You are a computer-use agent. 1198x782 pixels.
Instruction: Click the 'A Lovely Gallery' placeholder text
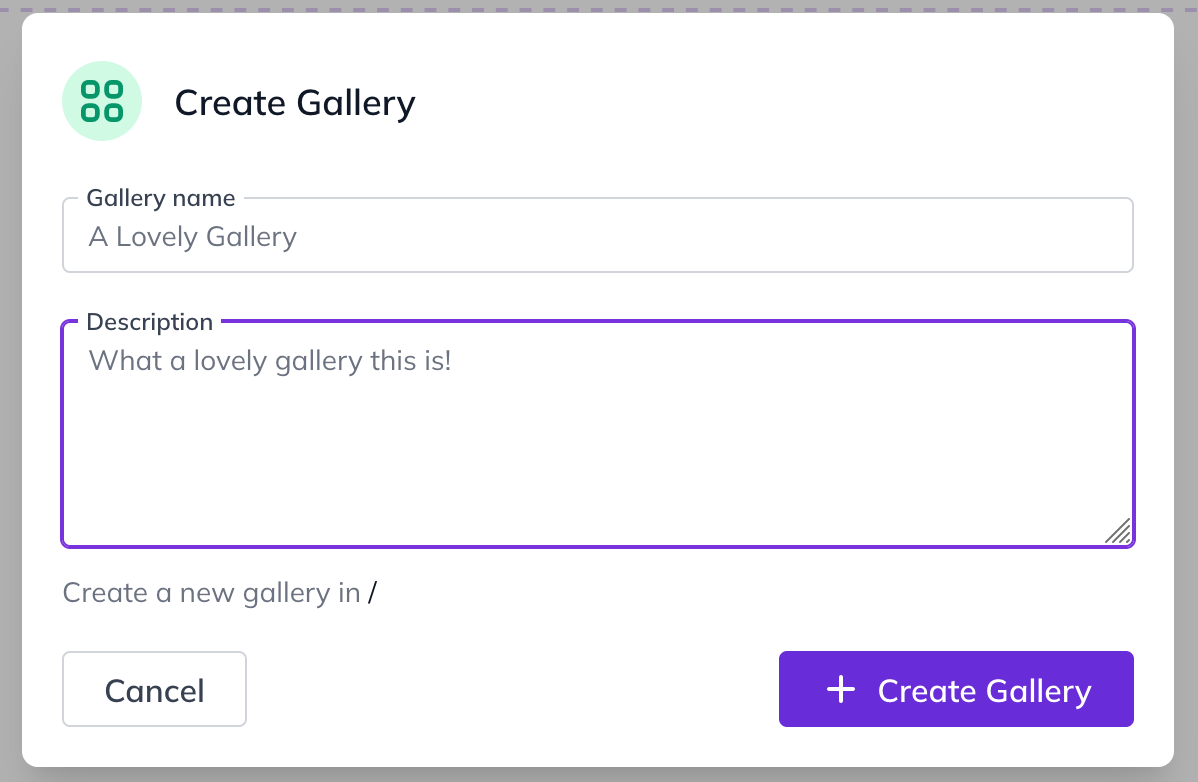(x=193, y=237)
